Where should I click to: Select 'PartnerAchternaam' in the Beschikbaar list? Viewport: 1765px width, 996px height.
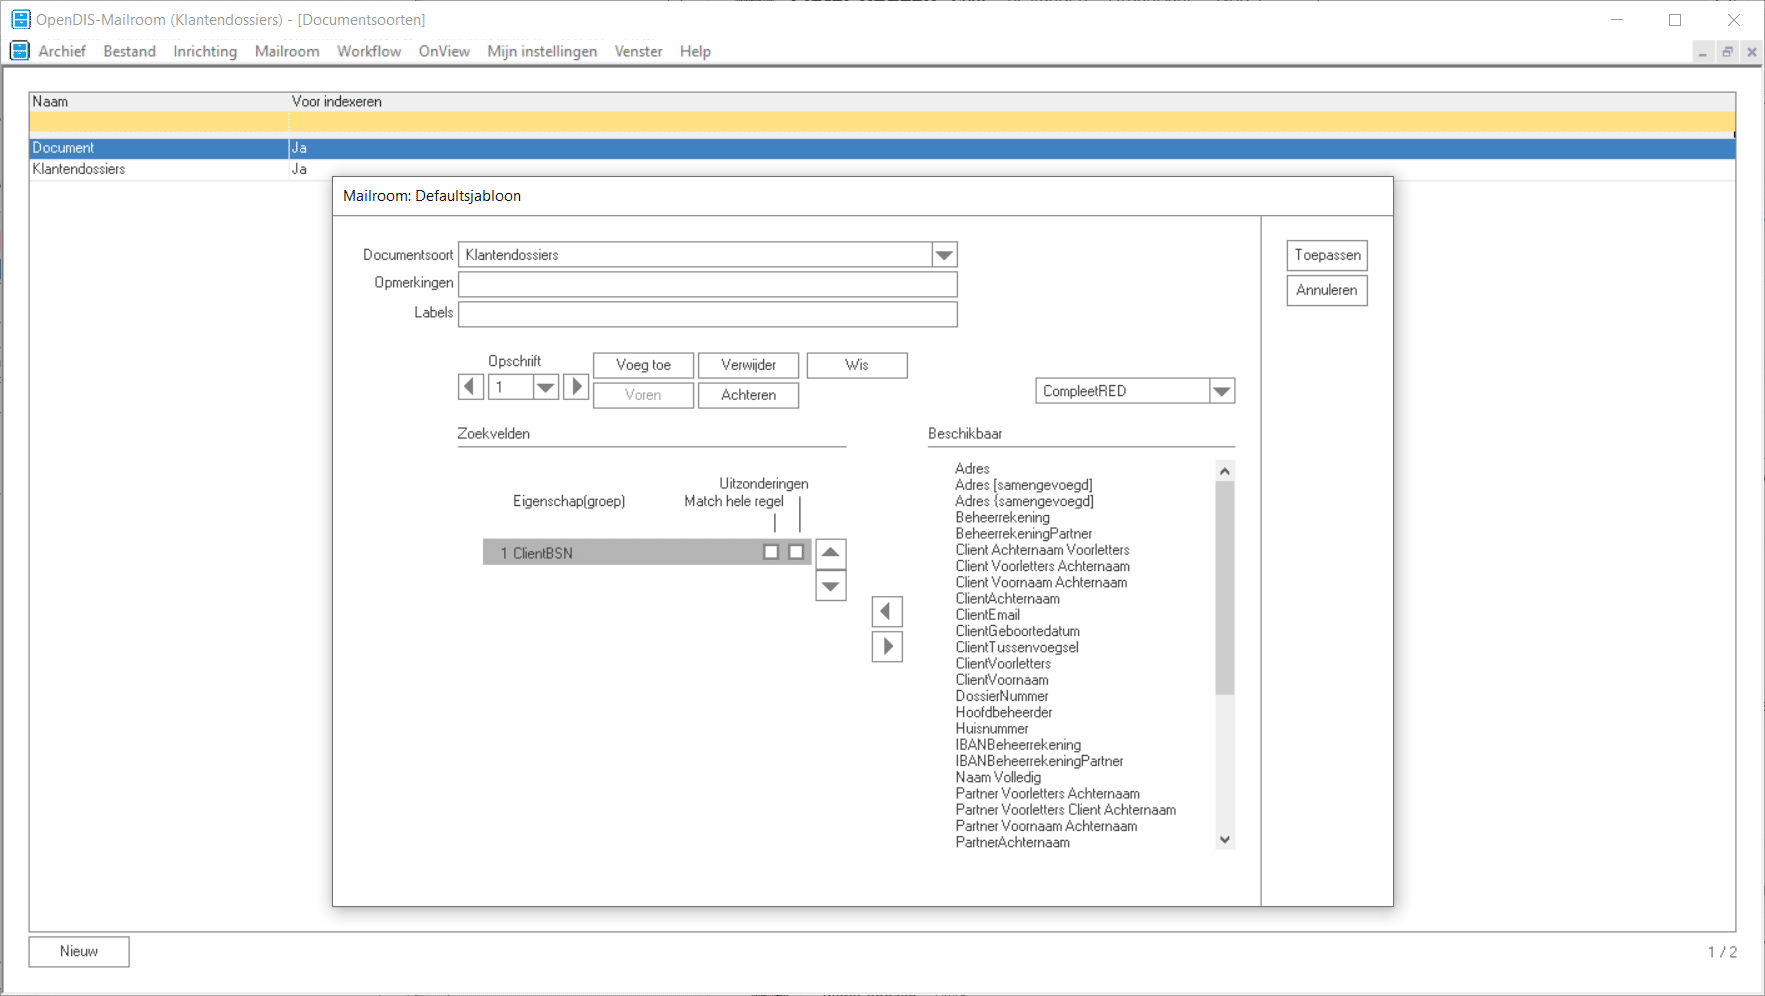point(1012,842)
